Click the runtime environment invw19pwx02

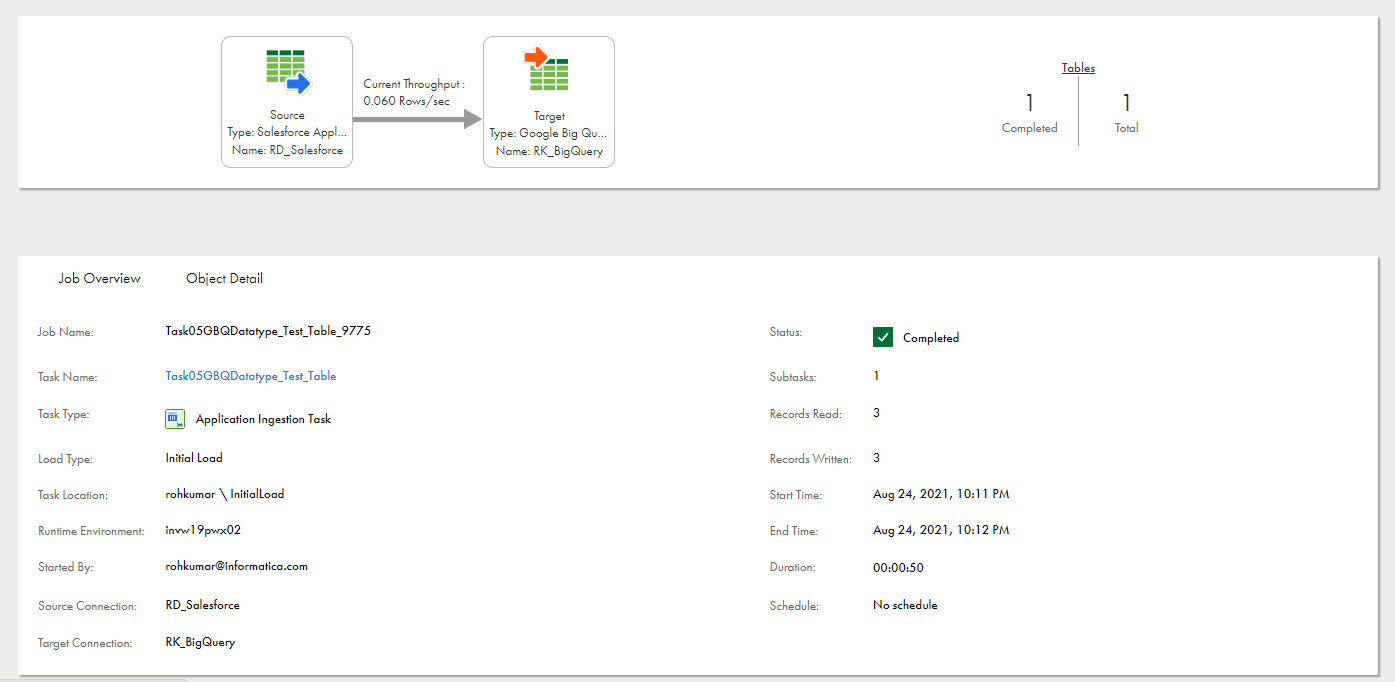pos(203,530)
